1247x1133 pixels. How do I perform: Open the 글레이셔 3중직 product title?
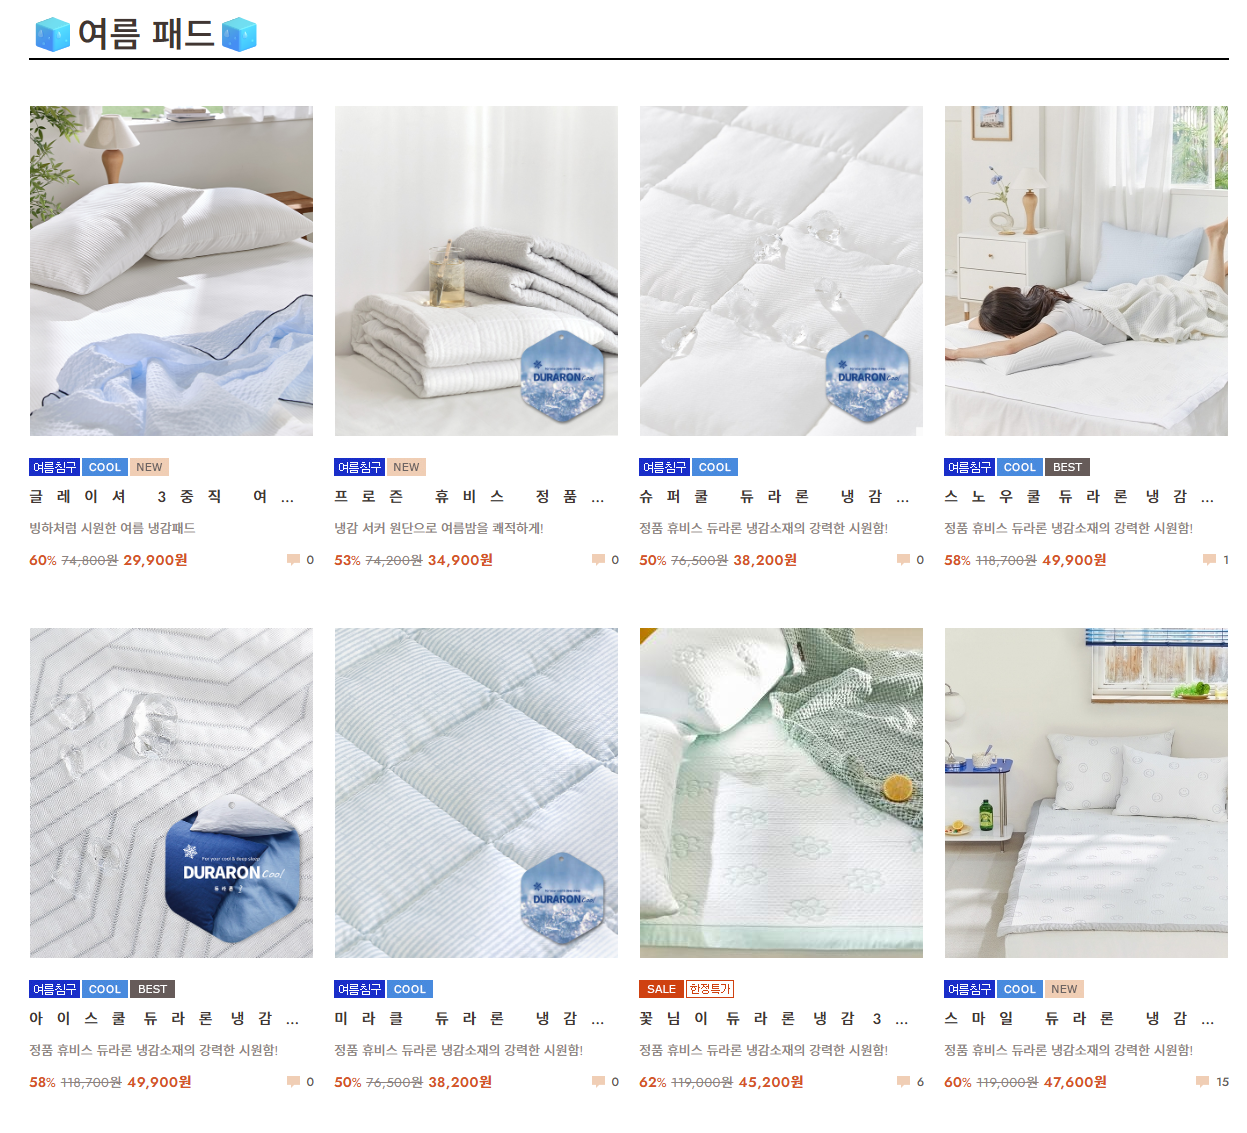pyautogui.click(x=161, y=497)
